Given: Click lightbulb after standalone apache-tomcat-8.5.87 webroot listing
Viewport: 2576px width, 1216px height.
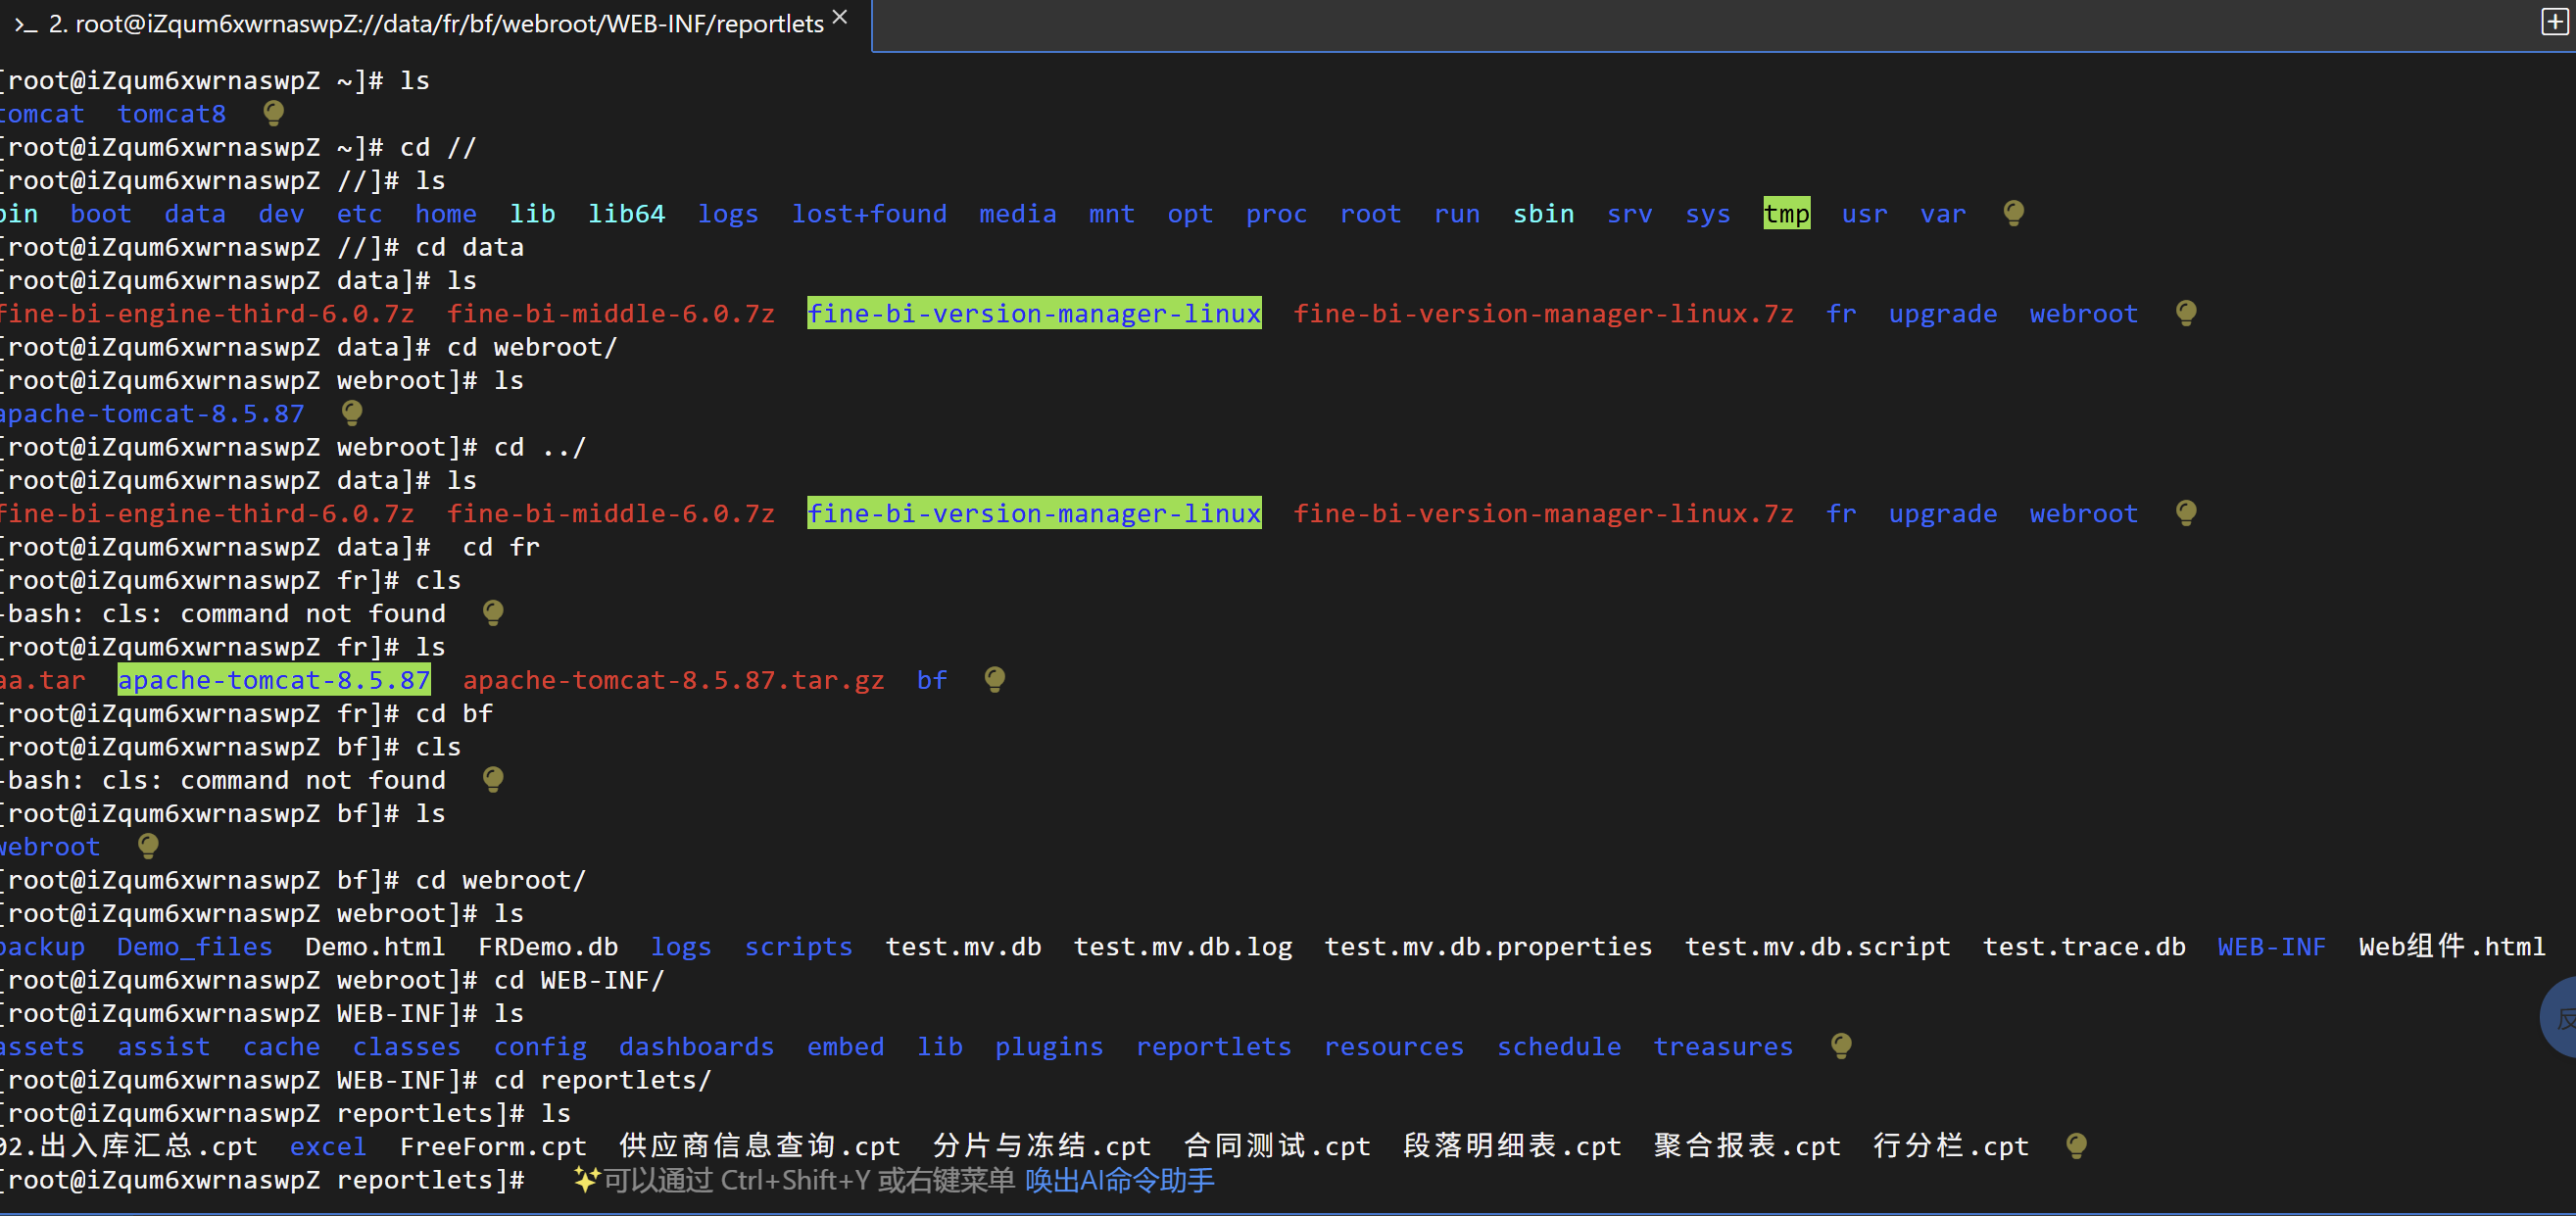Looking at the screenshot, I should click(352, 412).
